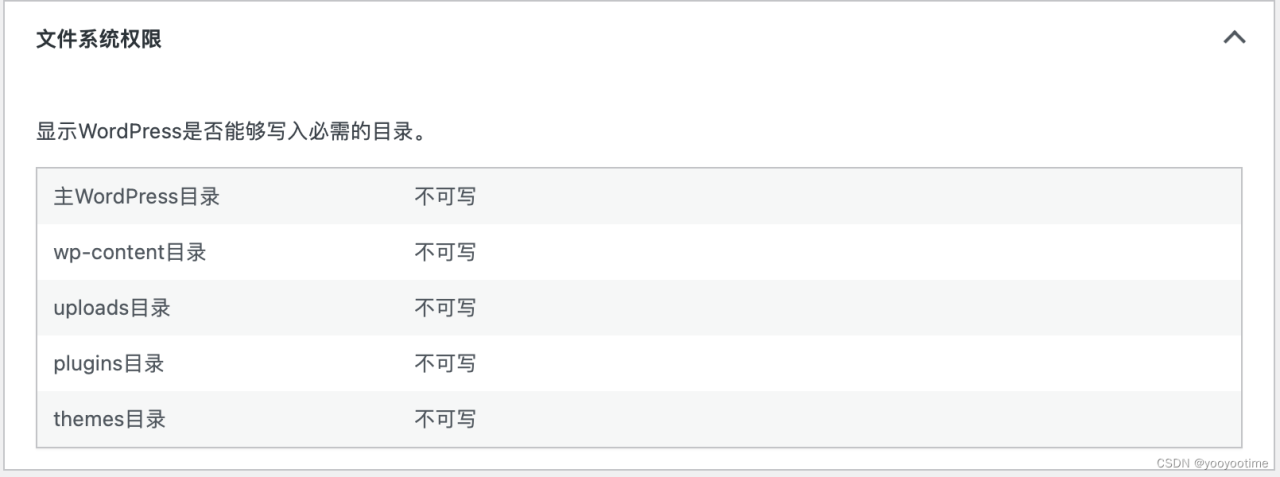Select the plugins目录 row label
The image size is (1280, 477).
pyautogui.click(x=109, y=363)
